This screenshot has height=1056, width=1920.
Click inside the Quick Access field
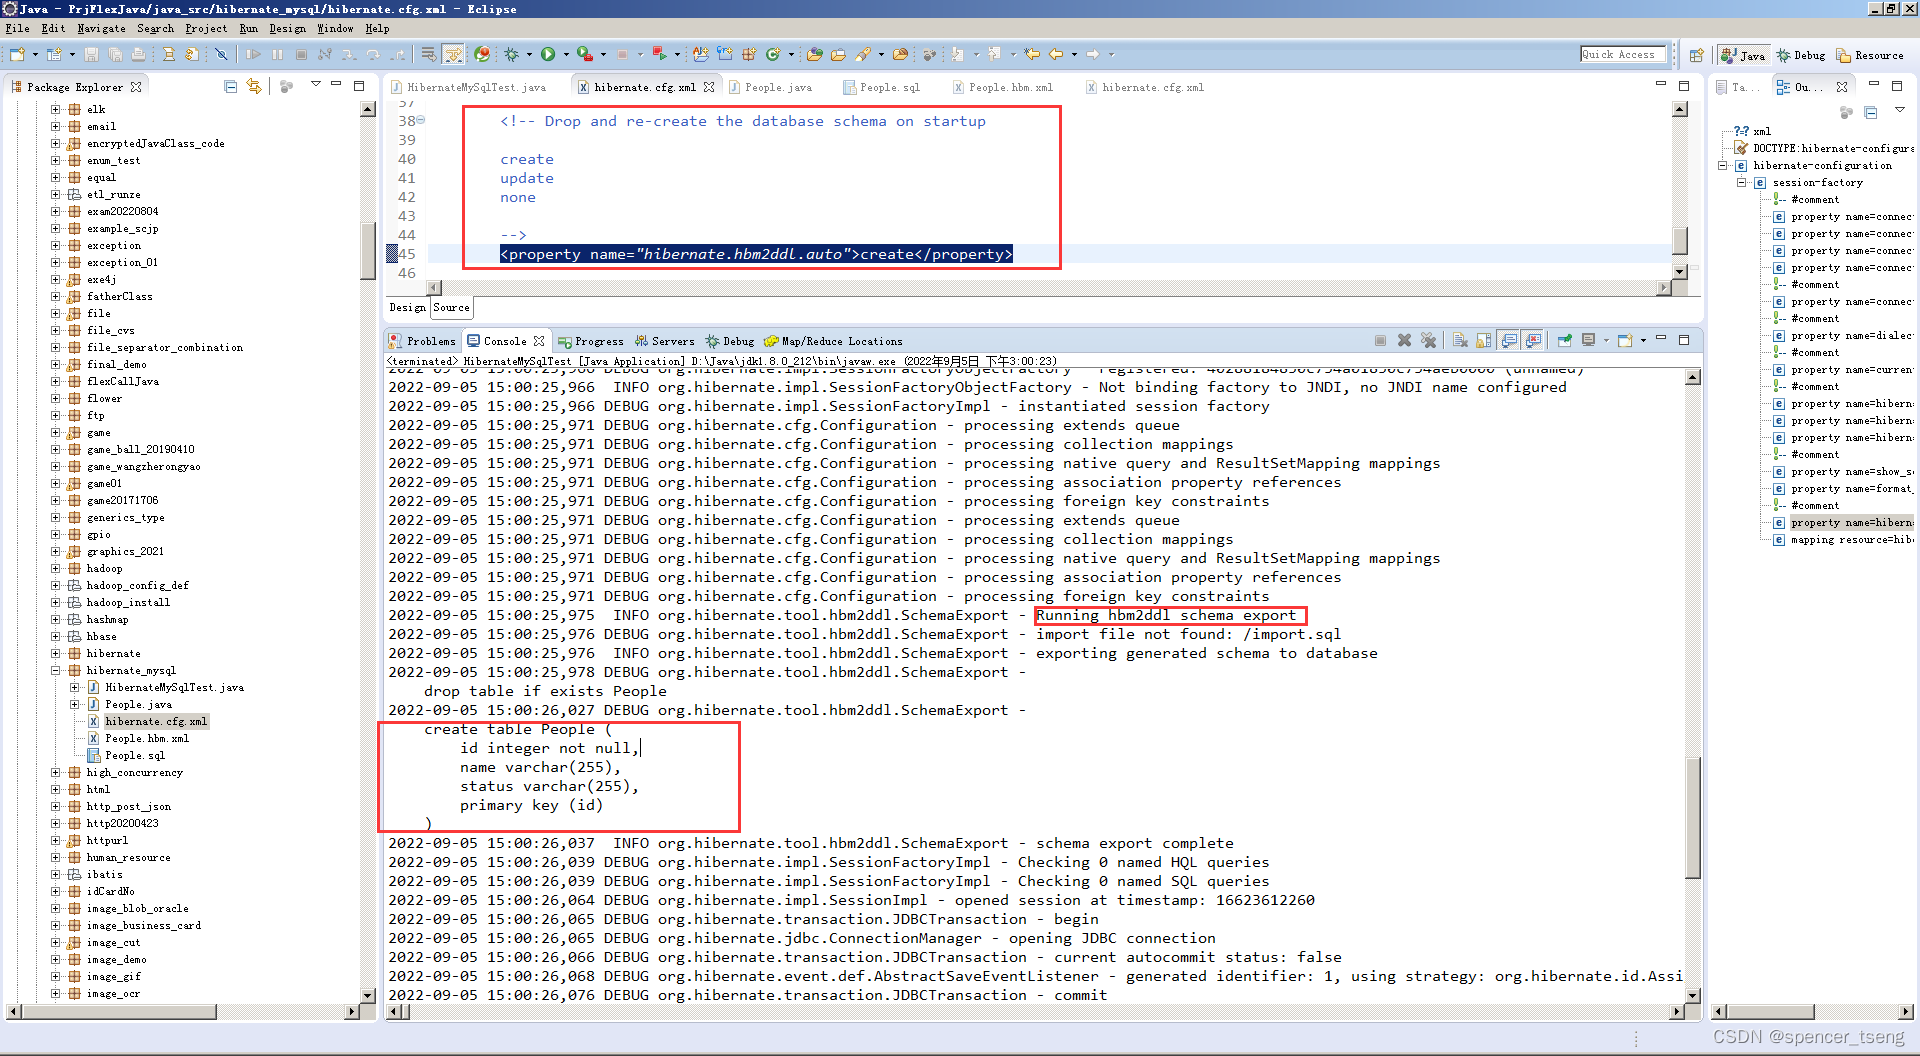[x=1623, y=54]
